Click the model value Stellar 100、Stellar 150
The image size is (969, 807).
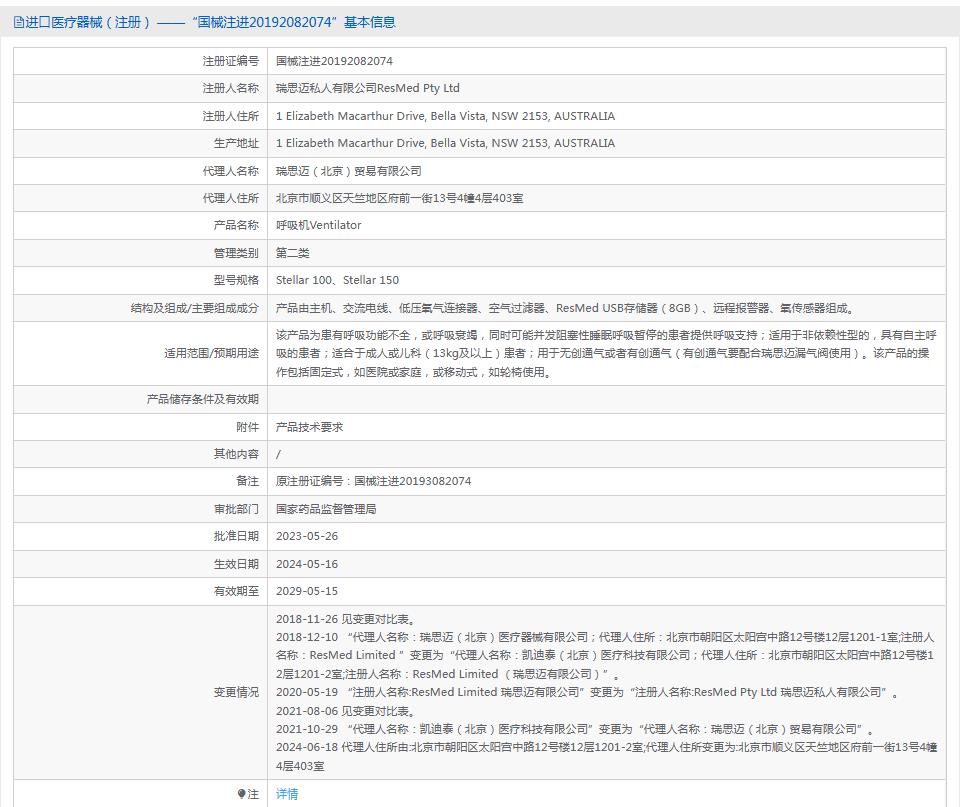click(x=337, y=280)
